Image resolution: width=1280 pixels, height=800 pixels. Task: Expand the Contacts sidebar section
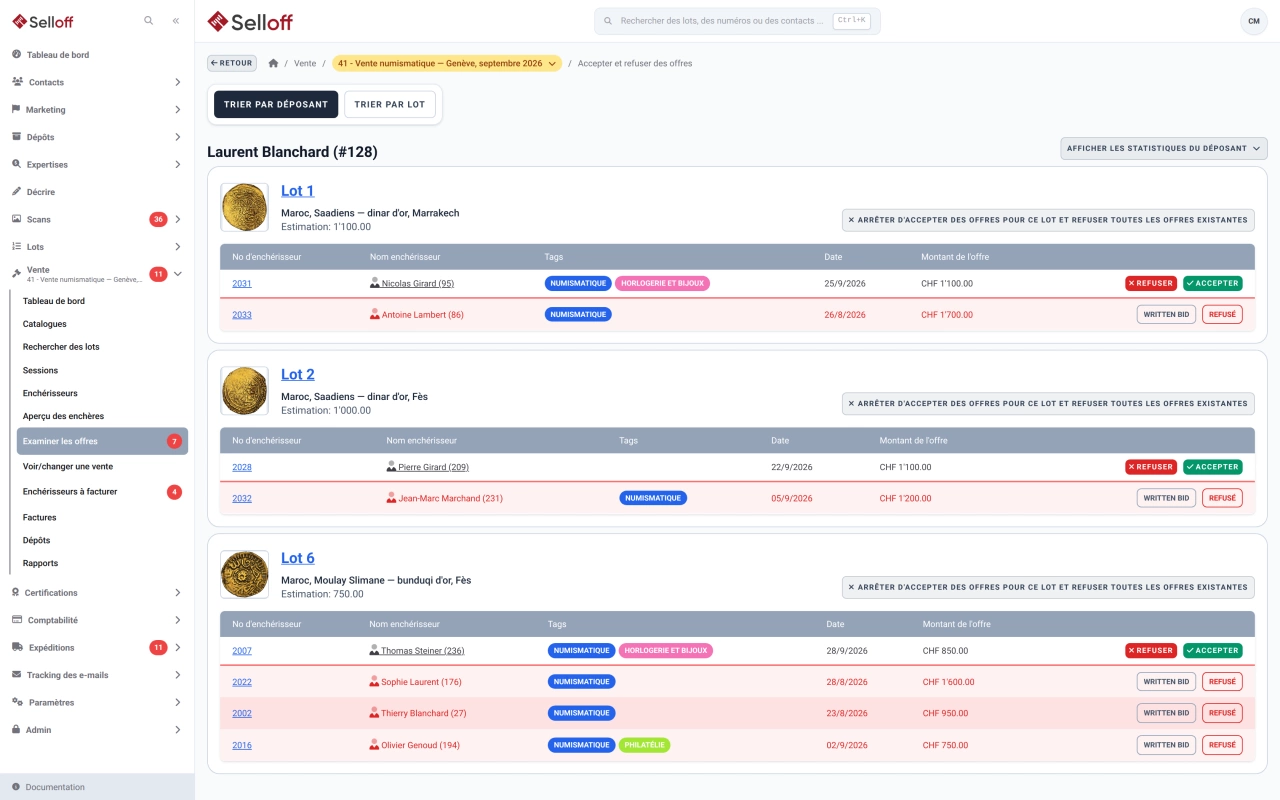(177, 82)
